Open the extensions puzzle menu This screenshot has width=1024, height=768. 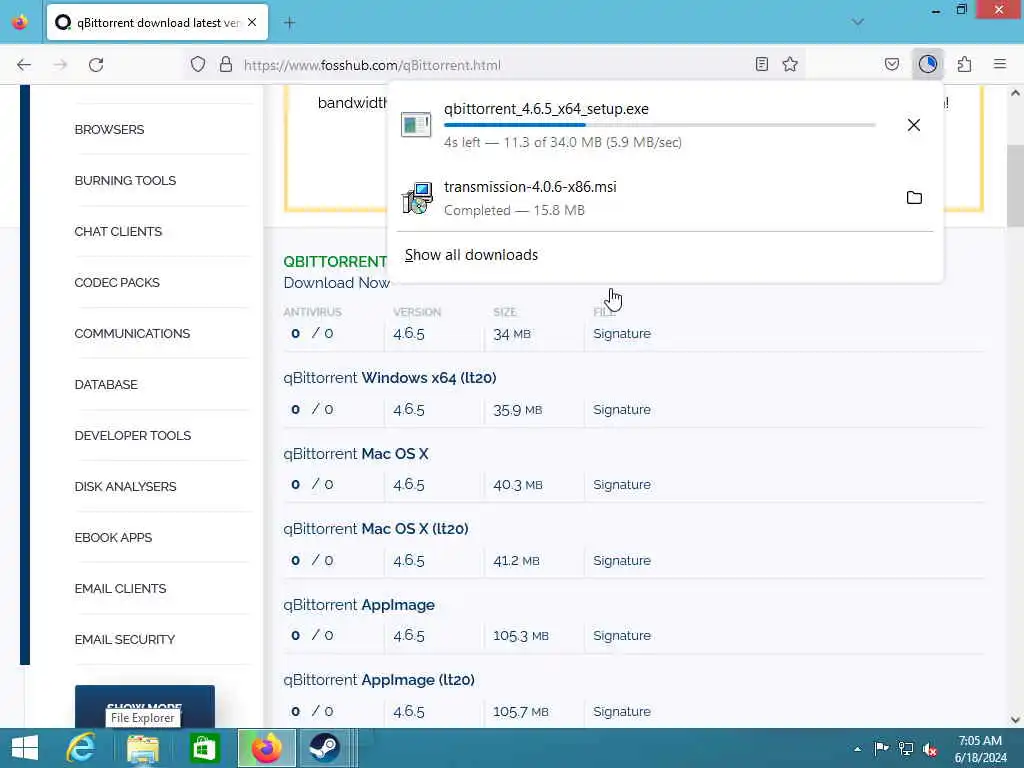pos(964,64)
